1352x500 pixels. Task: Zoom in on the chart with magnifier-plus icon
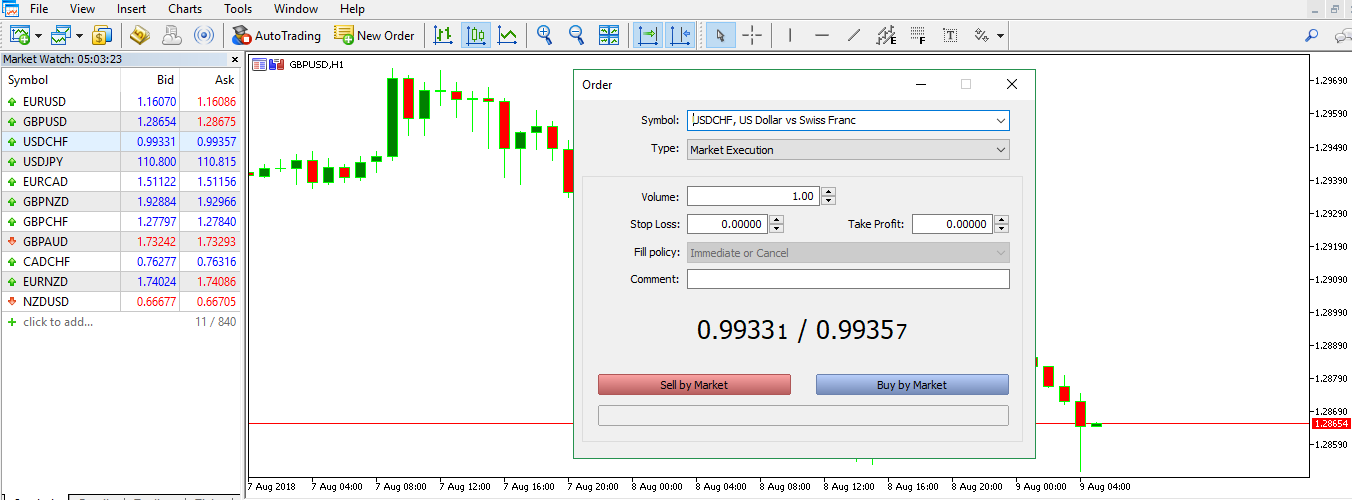pyautogui.click(x=544, y=35)
